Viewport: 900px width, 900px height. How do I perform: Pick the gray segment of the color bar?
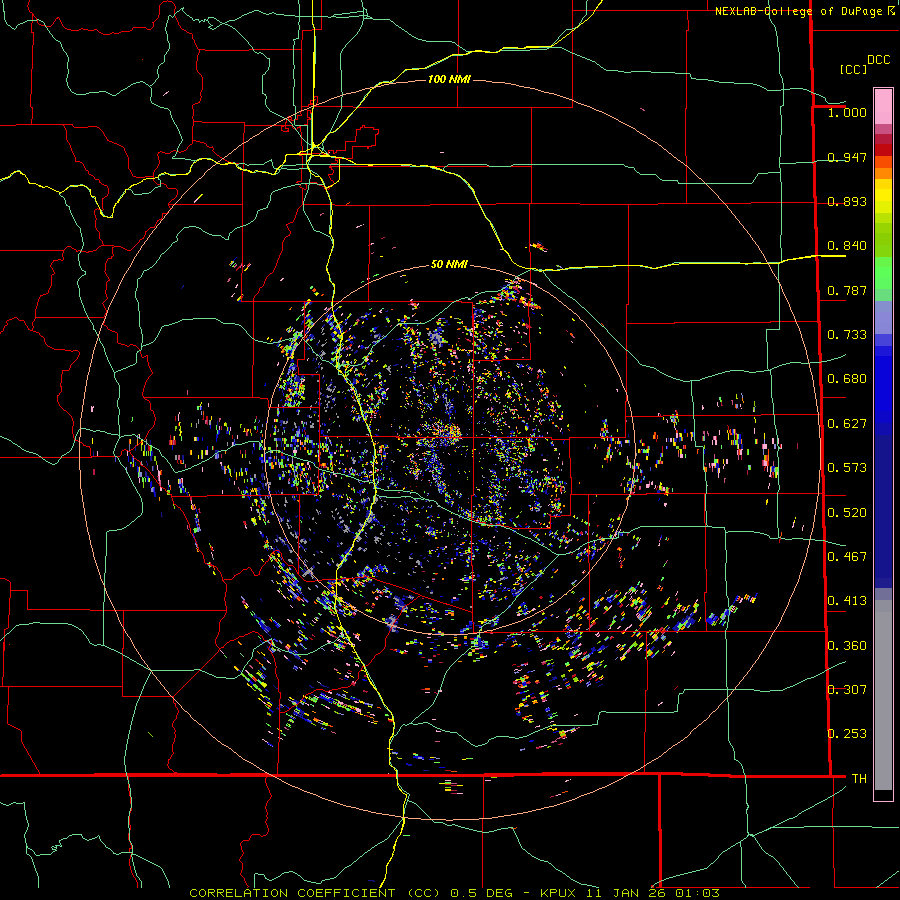[883, 695]
